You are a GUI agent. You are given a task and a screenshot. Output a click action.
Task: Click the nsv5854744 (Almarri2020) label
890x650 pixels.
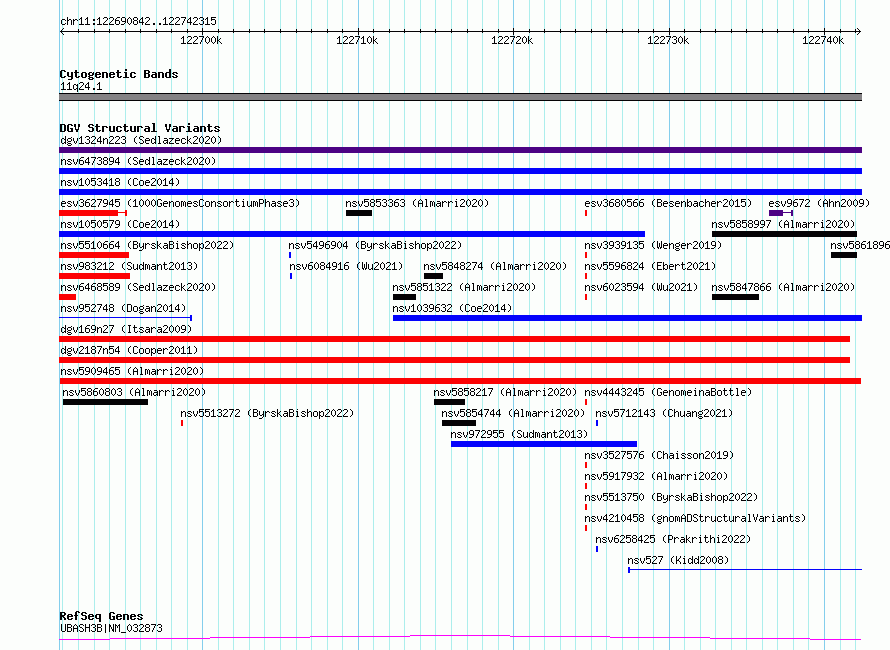tap(513, 413)
